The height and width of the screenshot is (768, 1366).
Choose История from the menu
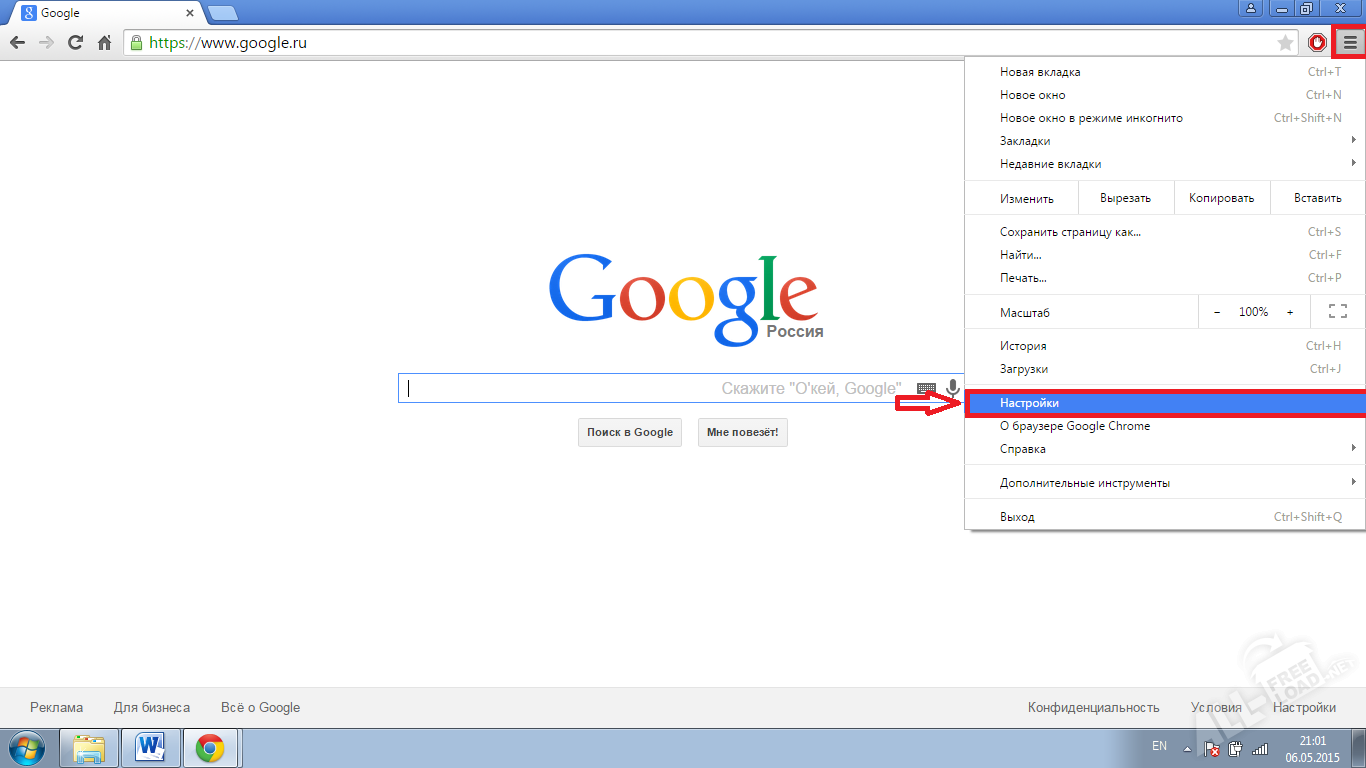point(1164,346)
